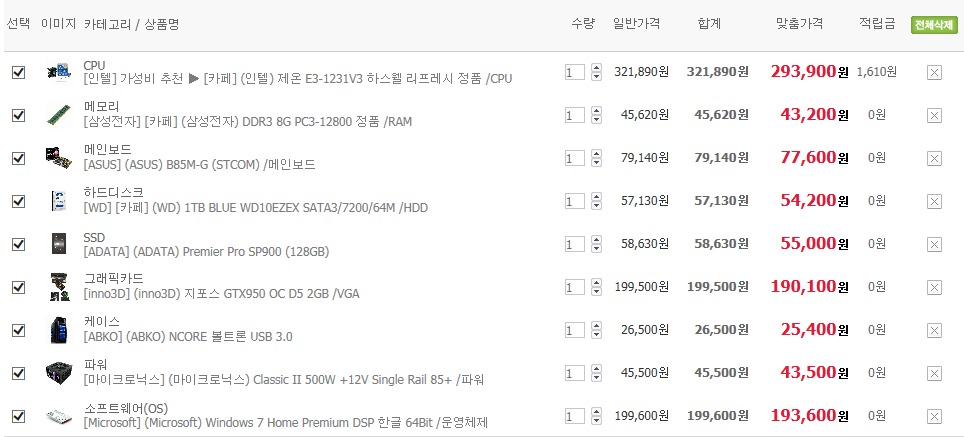This screenshot has height=437, width=964.
Task: Deselect the 소프트웨어(OS) row checkbox
Action: pos(18,417)
